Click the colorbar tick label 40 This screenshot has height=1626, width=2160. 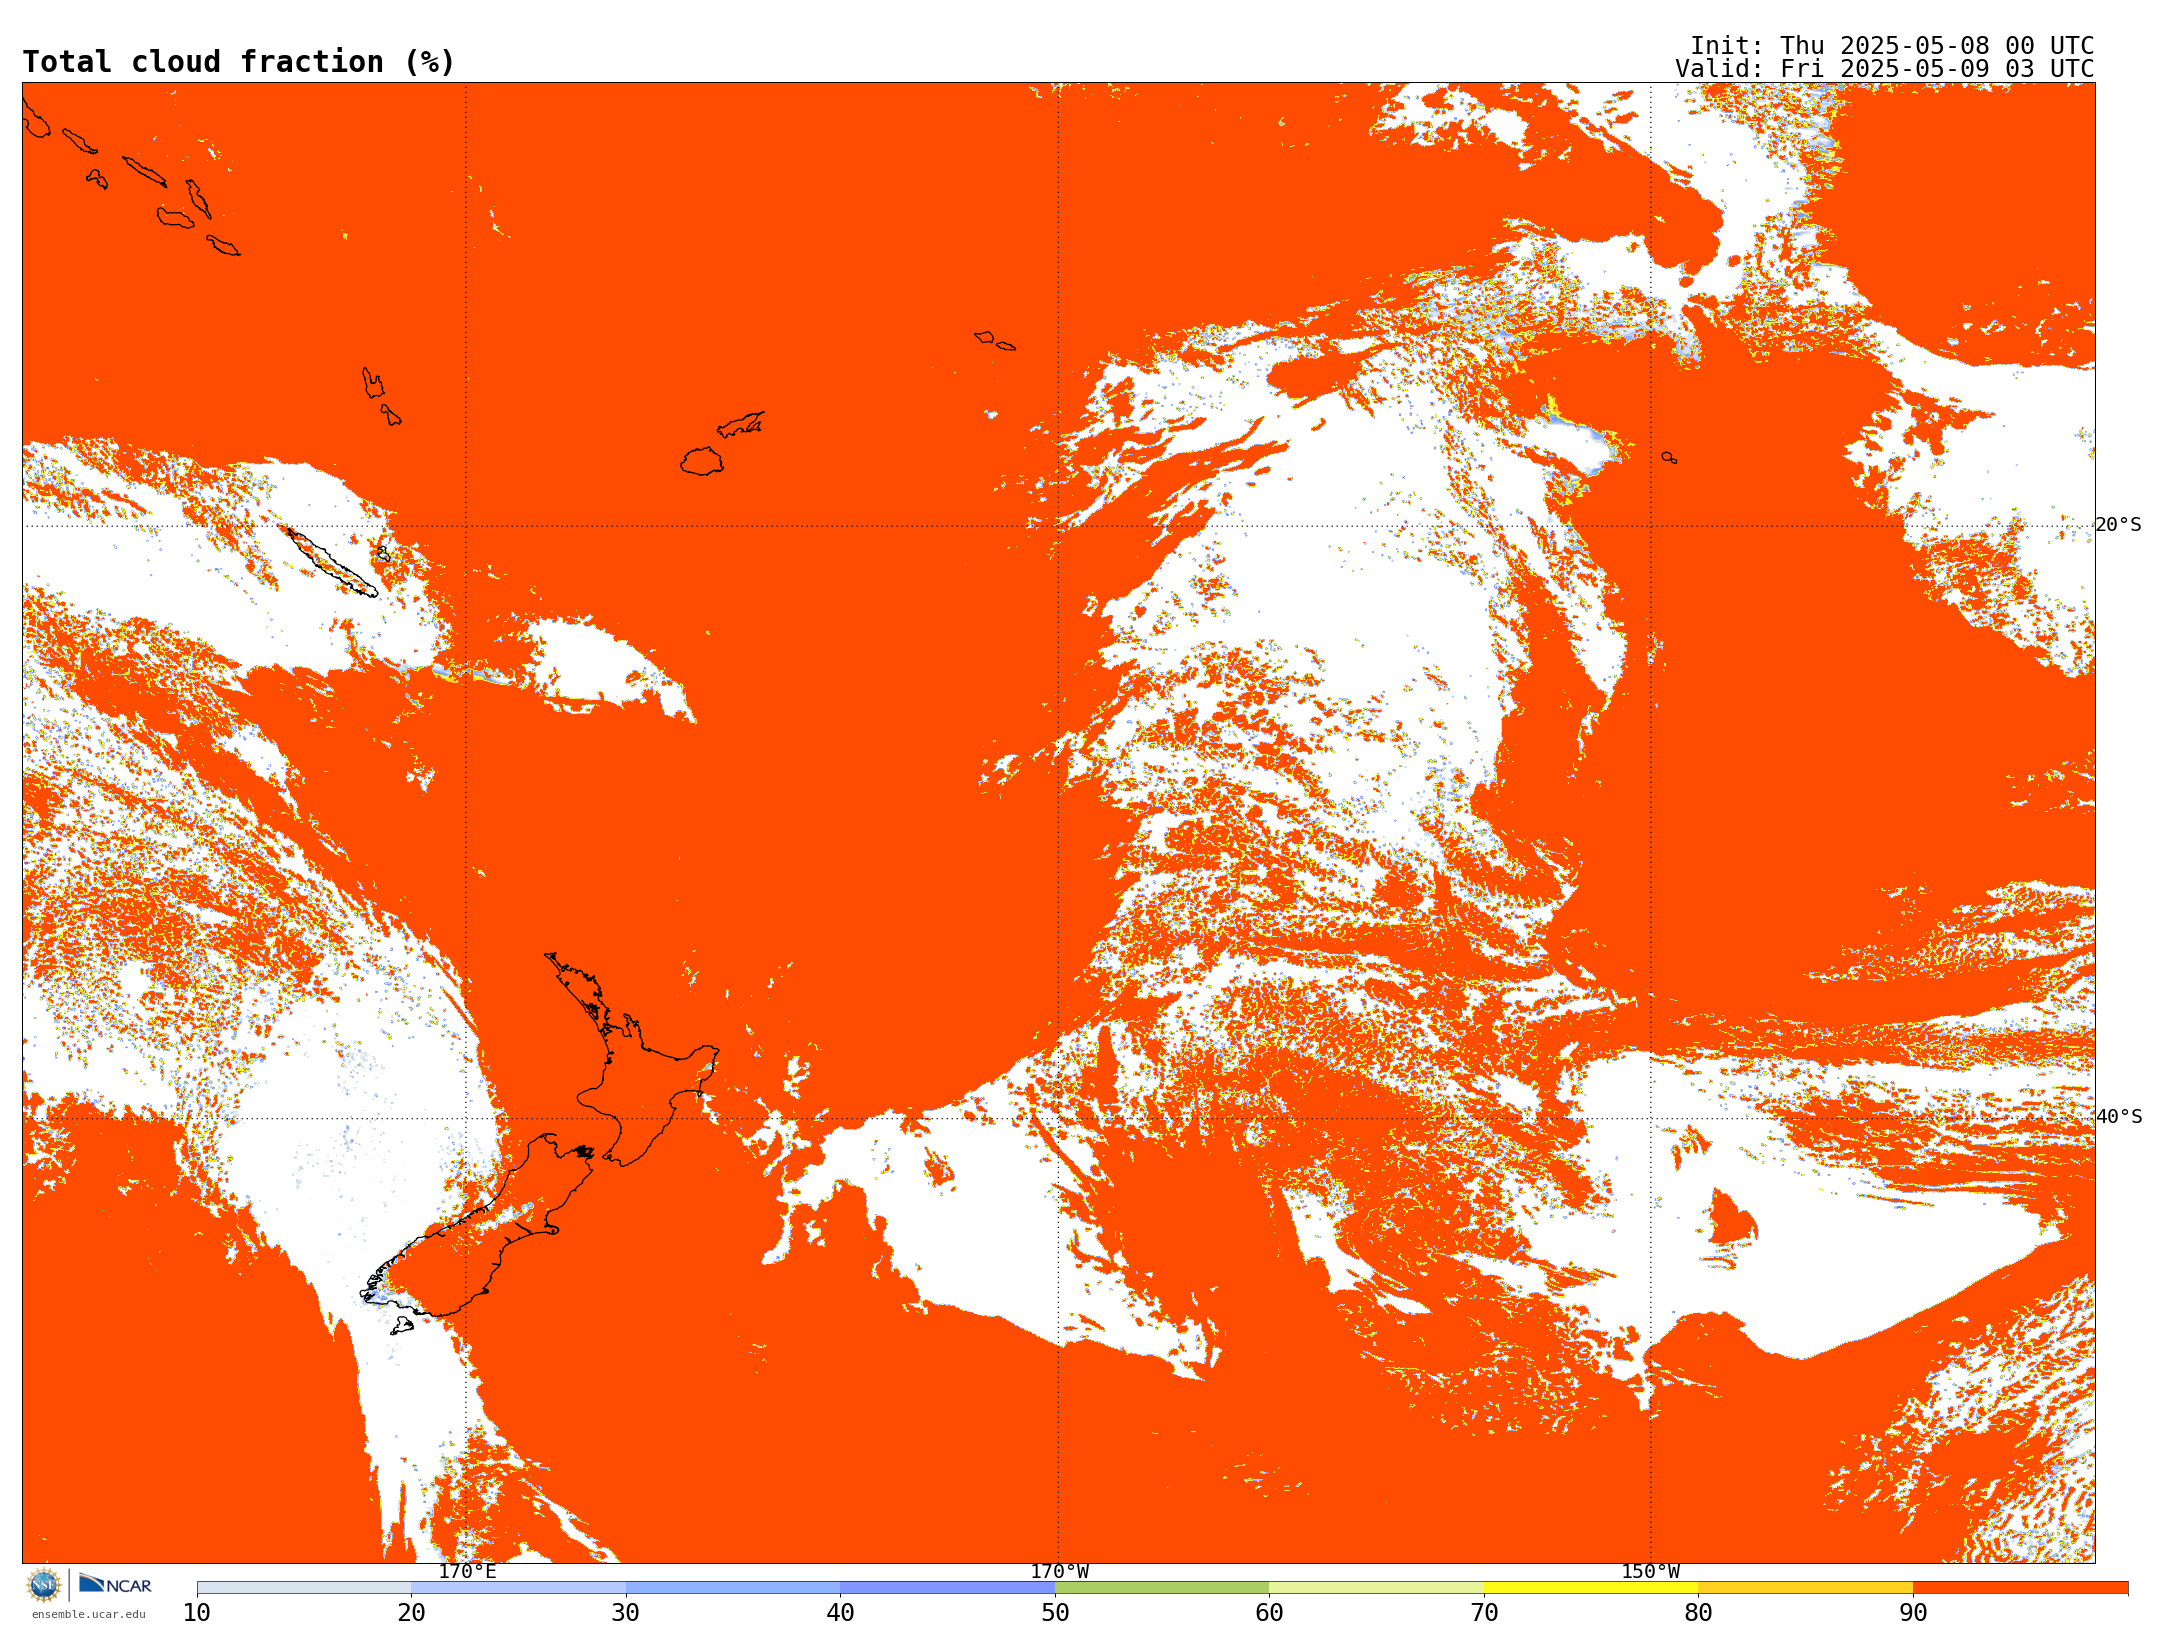(840, 1613)
